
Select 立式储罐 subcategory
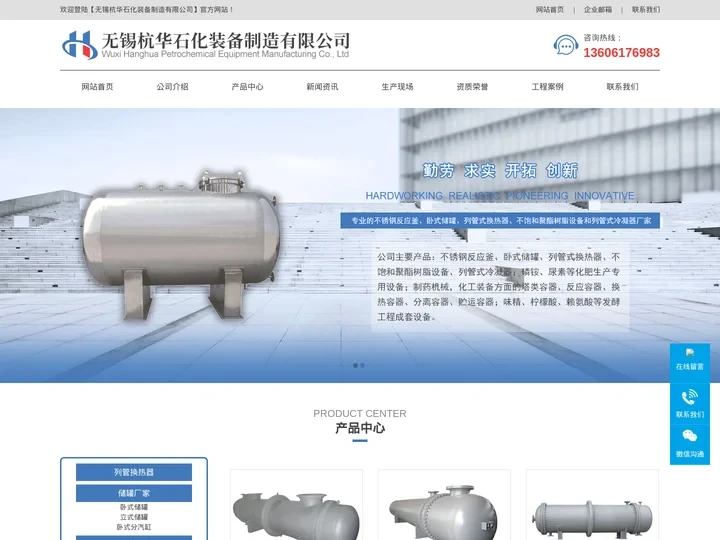click(134, 517)
